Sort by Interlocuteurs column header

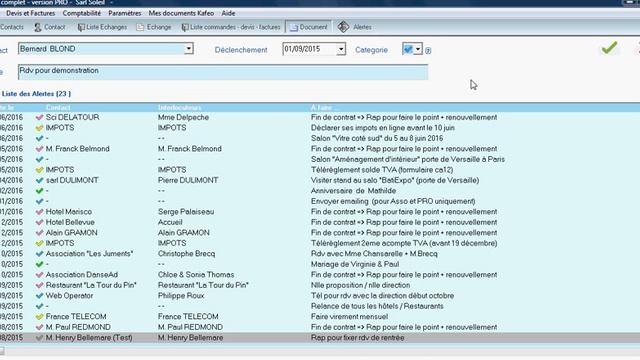[180, 107]
